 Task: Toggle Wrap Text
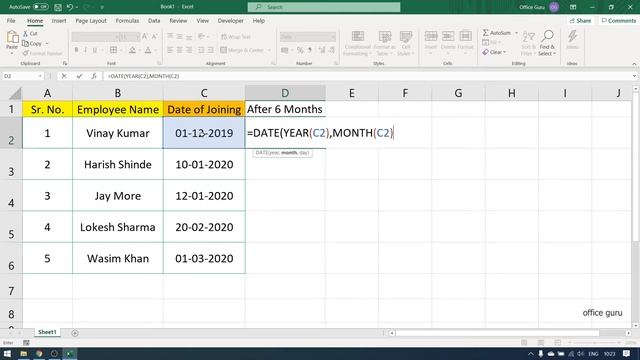[236, 37]
